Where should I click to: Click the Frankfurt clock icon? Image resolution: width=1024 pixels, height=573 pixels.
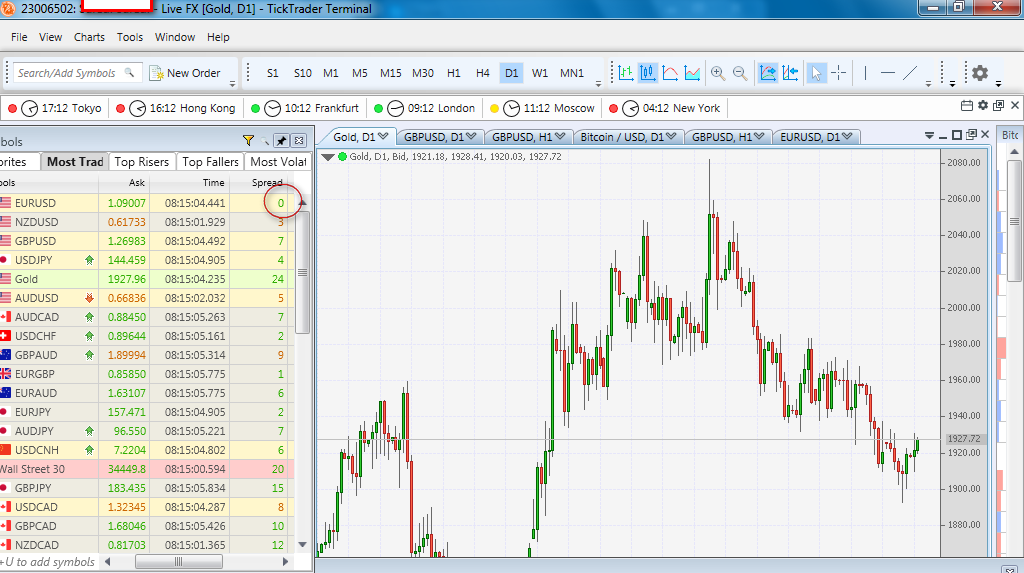272,108
